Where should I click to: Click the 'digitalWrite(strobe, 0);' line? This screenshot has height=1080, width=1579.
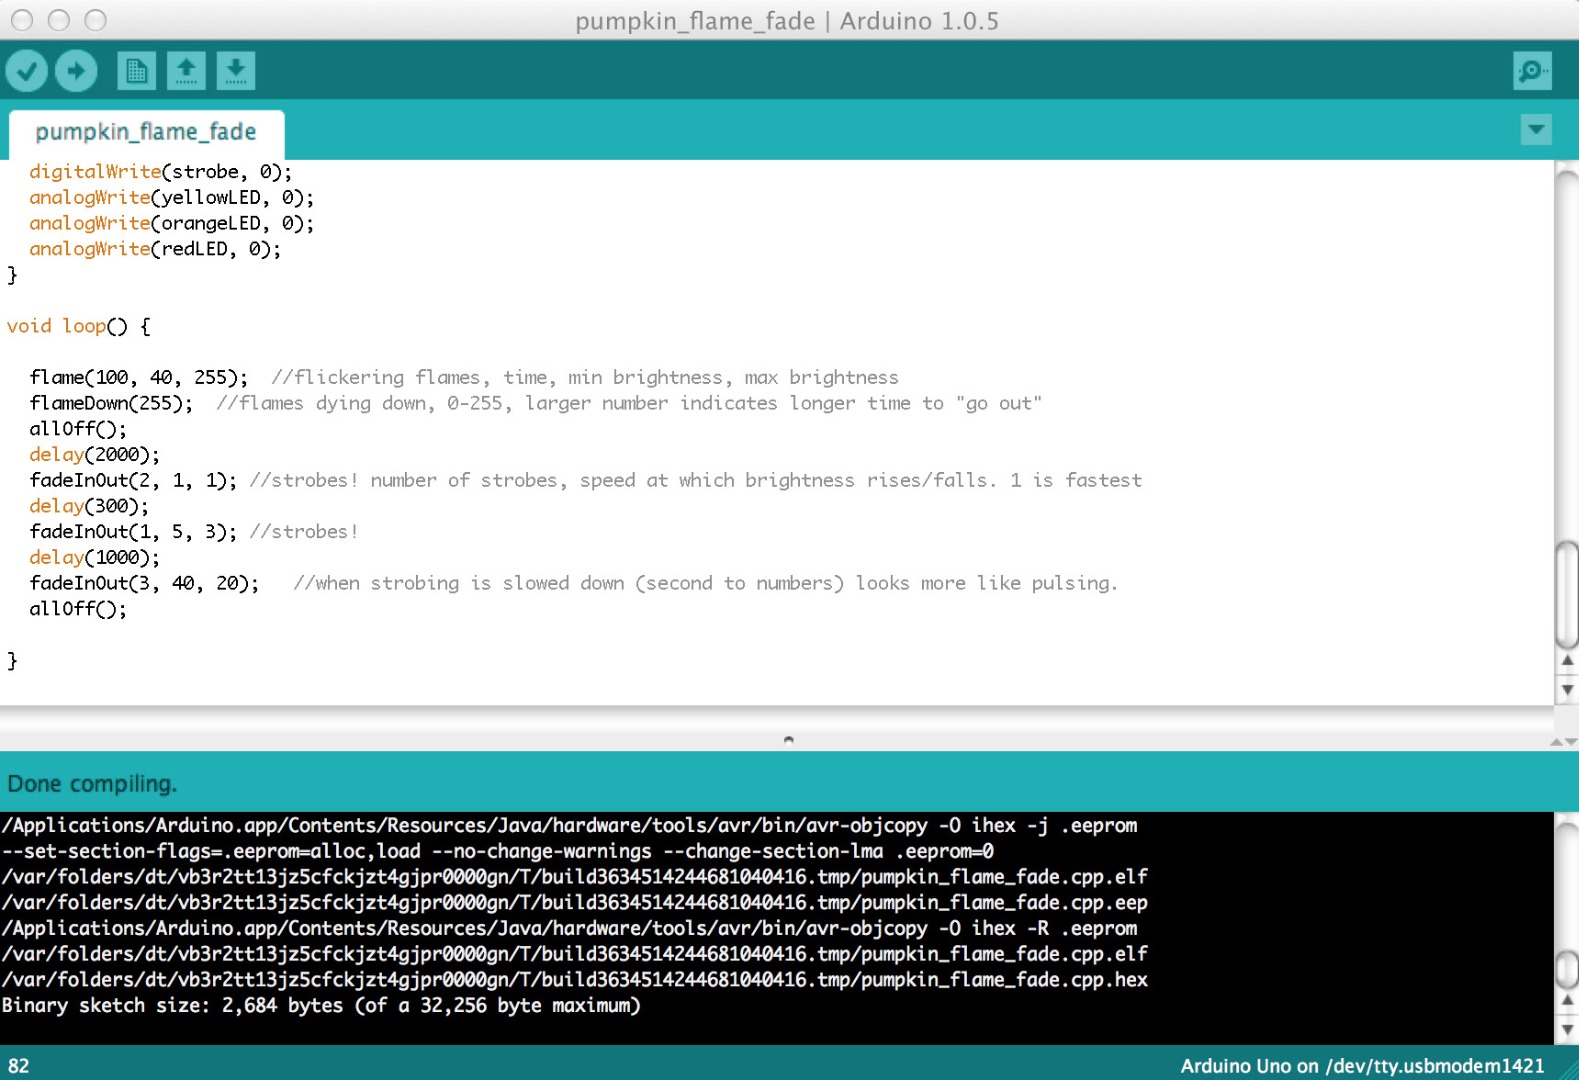tap(161, 172)
